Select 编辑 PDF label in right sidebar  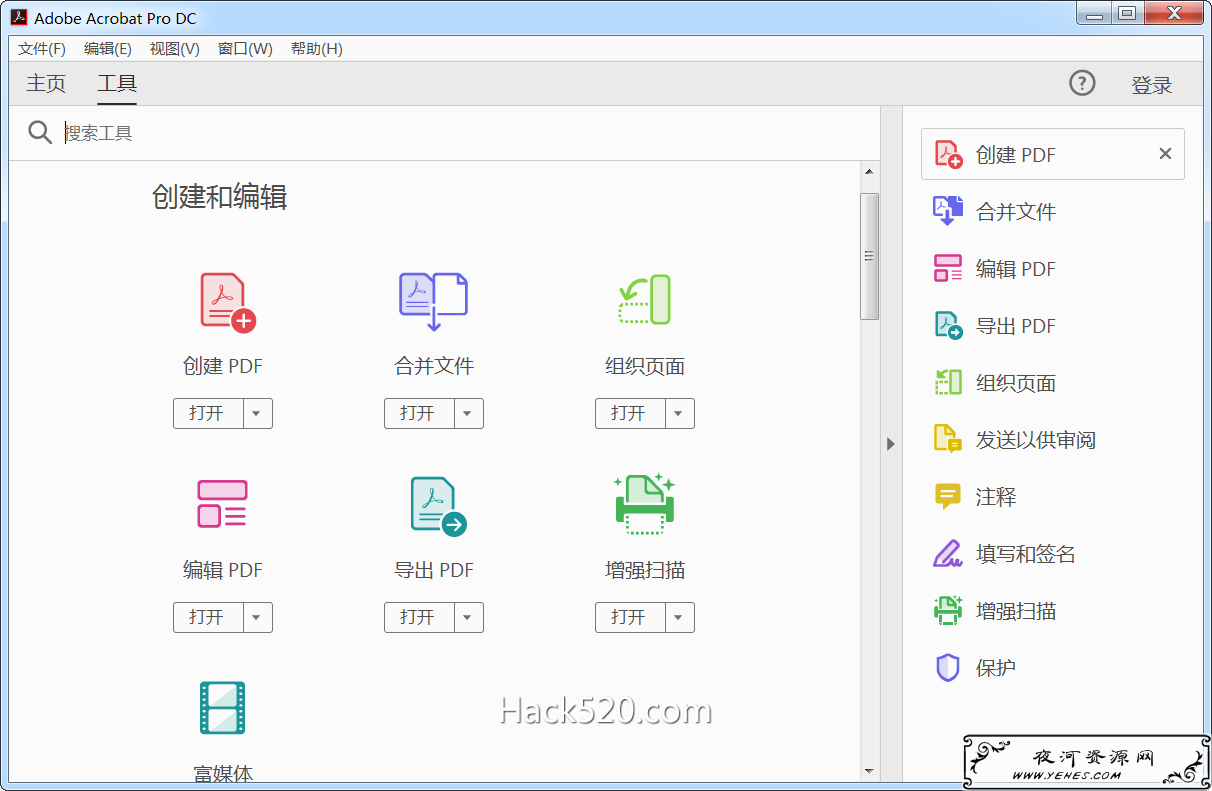click(x=1016, y=269)
